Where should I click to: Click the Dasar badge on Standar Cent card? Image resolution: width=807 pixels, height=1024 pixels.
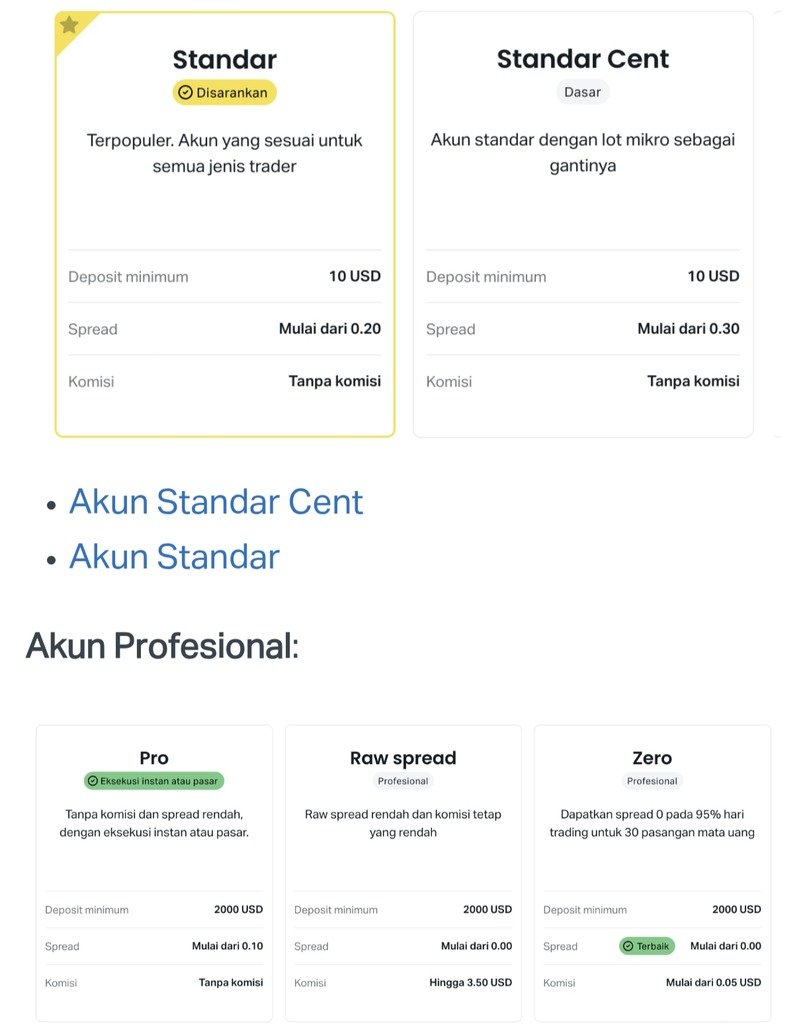tap(582, 92)
